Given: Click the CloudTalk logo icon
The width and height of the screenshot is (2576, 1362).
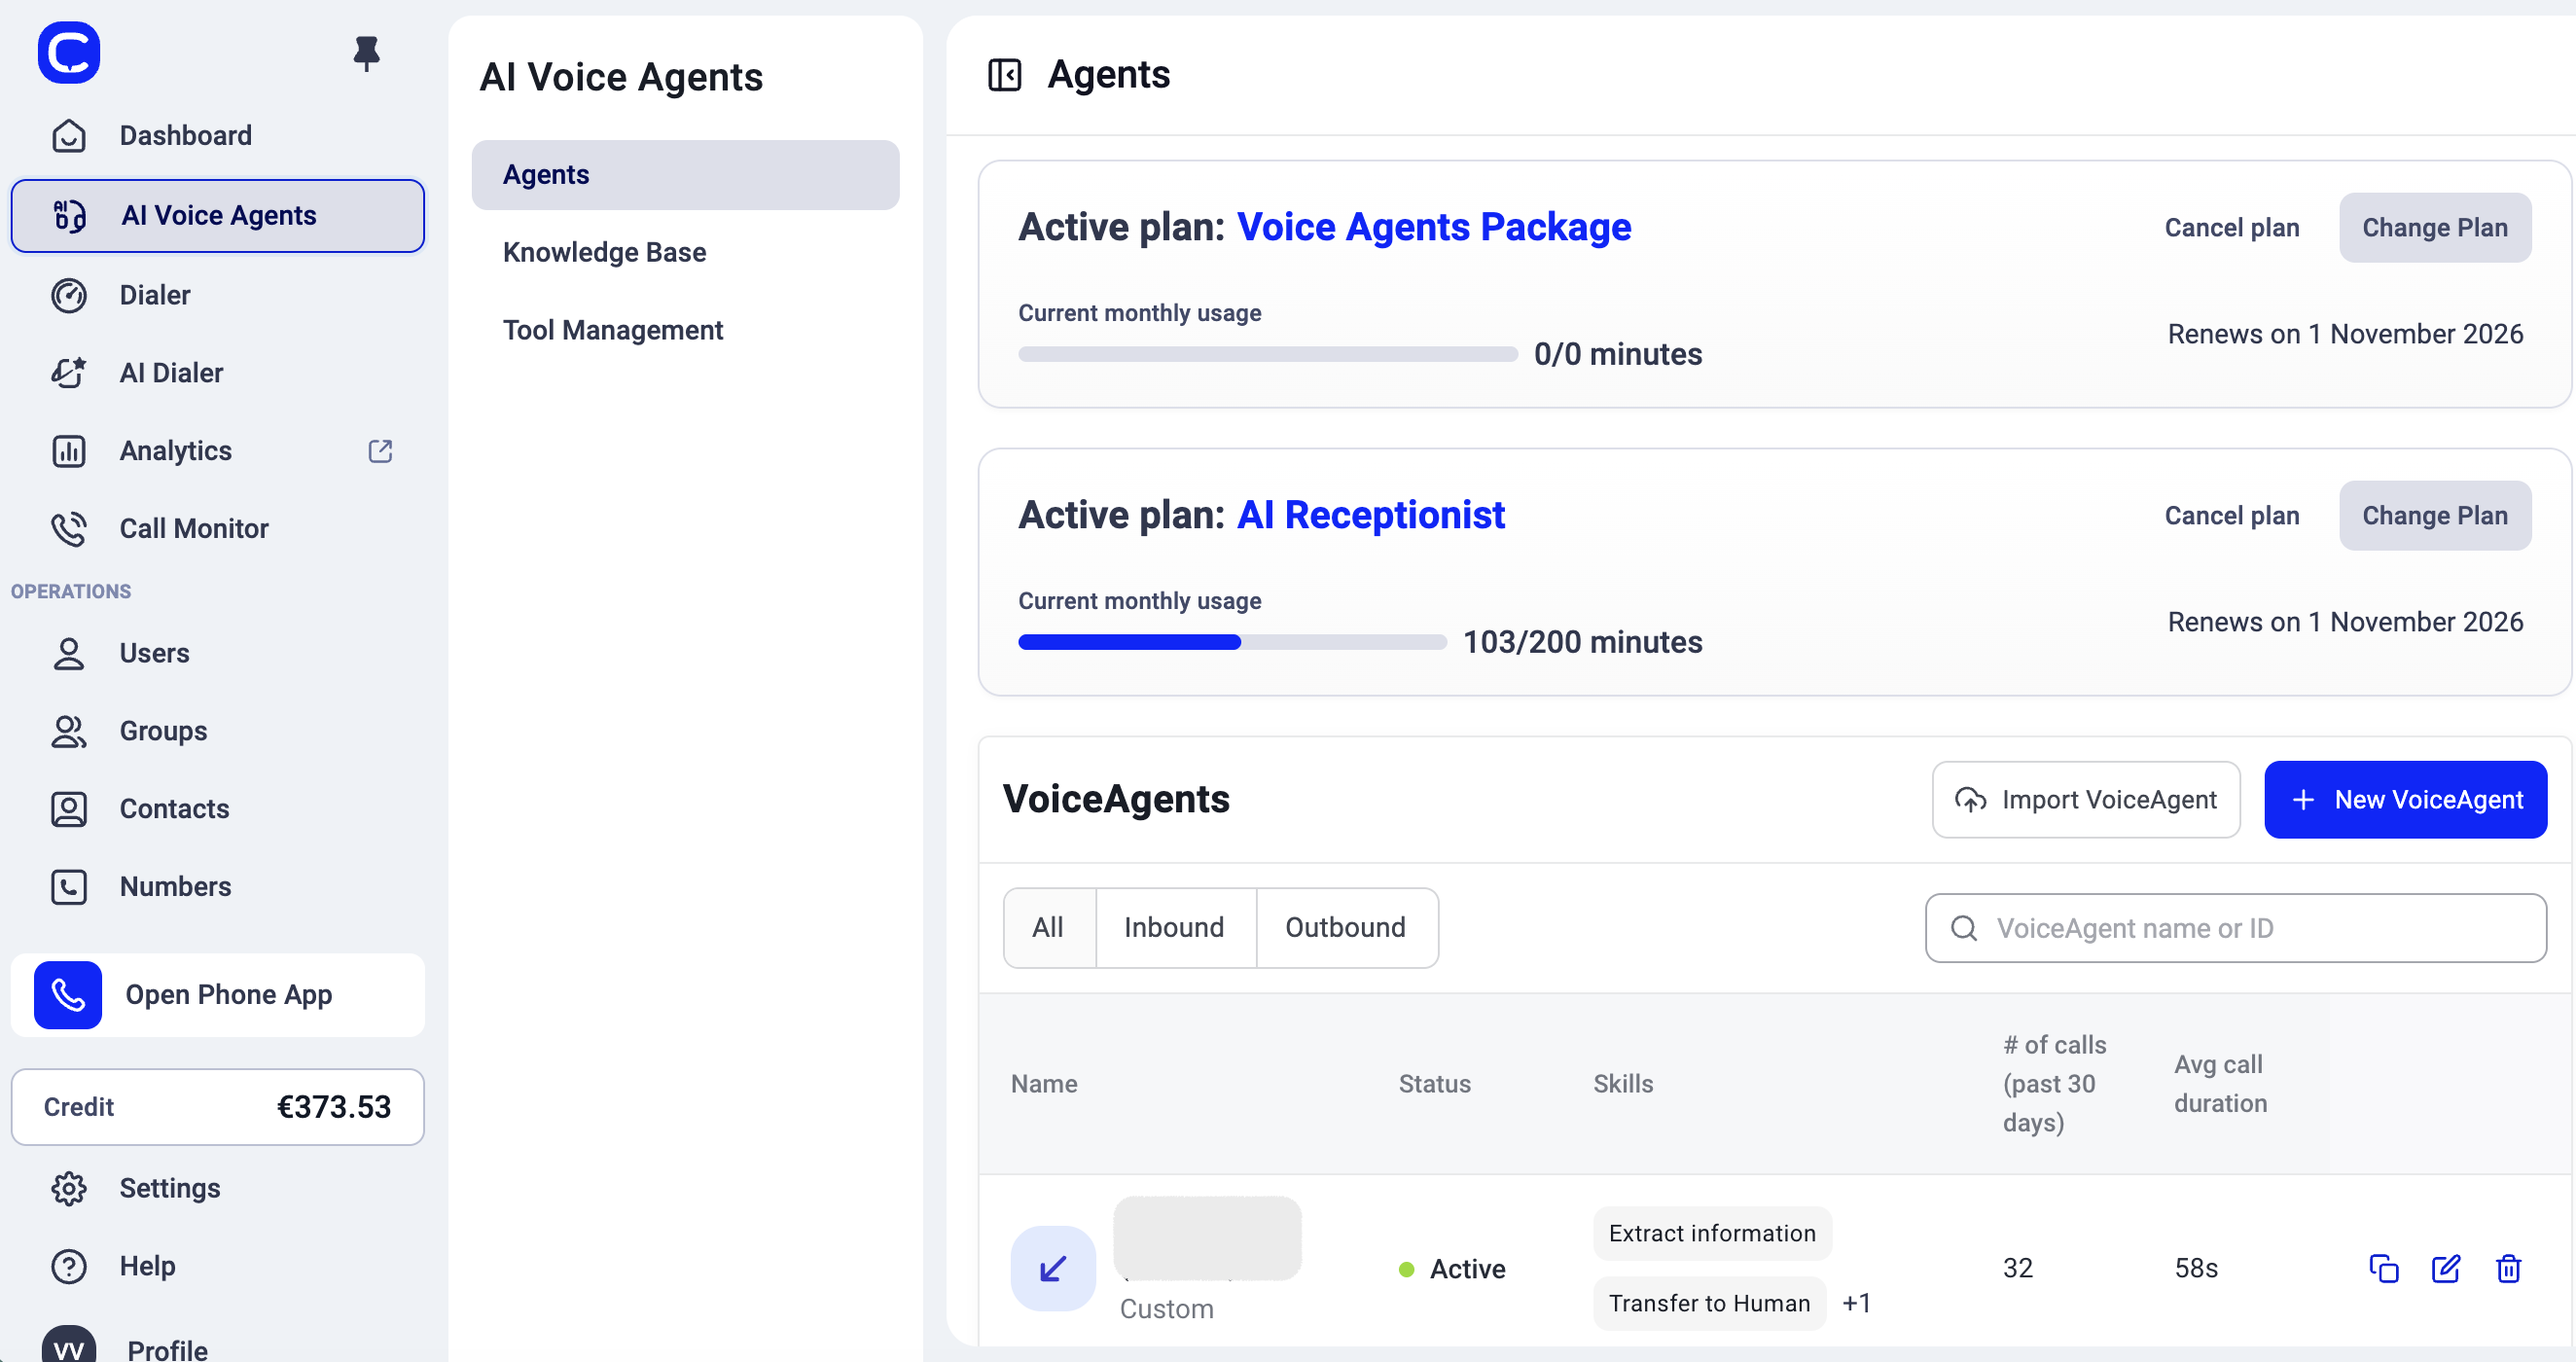Looking at the screenshot, I should (x=69, y=52).
